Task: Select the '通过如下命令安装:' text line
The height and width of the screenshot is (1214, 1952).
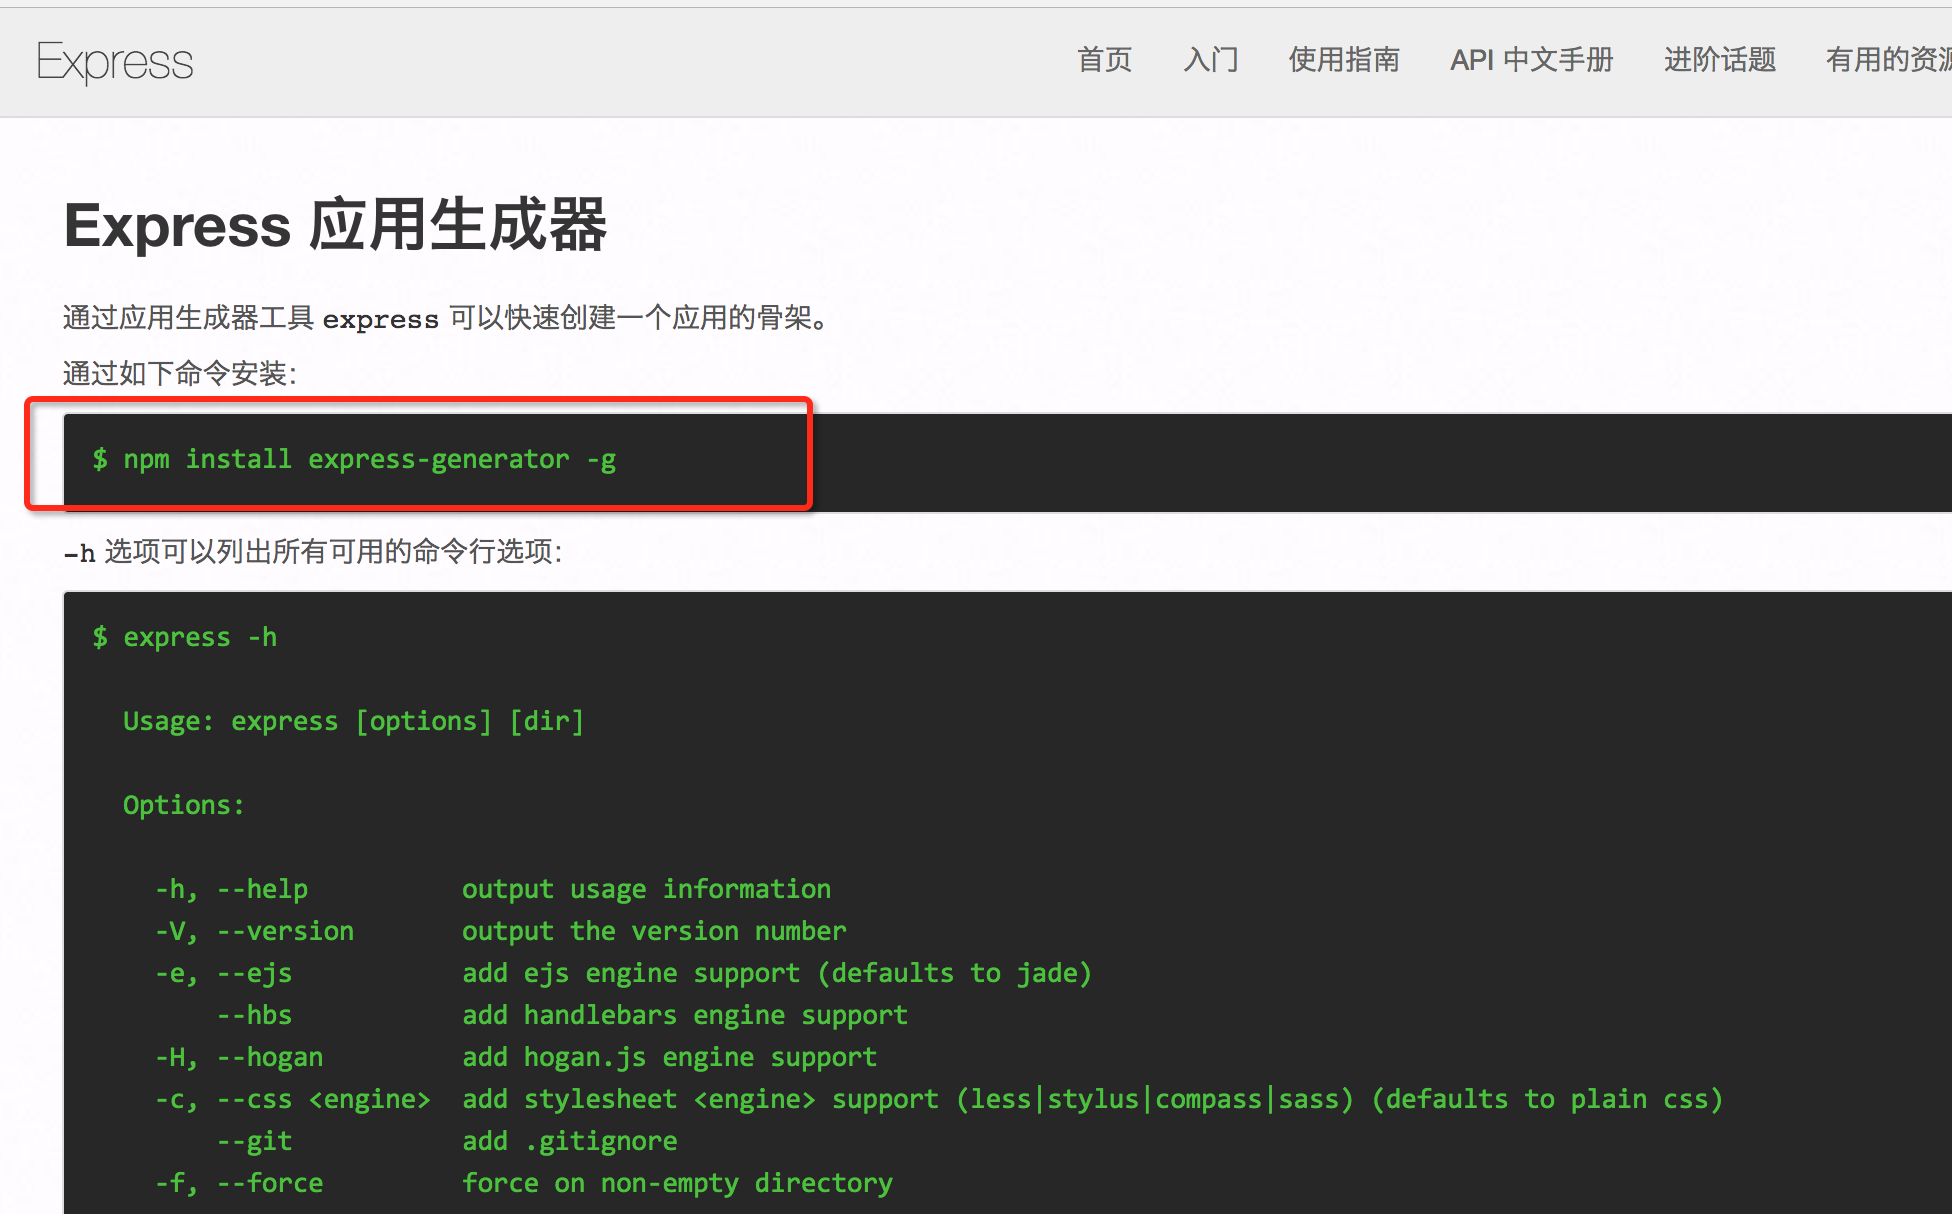Action: pyautogui.click(x=180, y=374)
